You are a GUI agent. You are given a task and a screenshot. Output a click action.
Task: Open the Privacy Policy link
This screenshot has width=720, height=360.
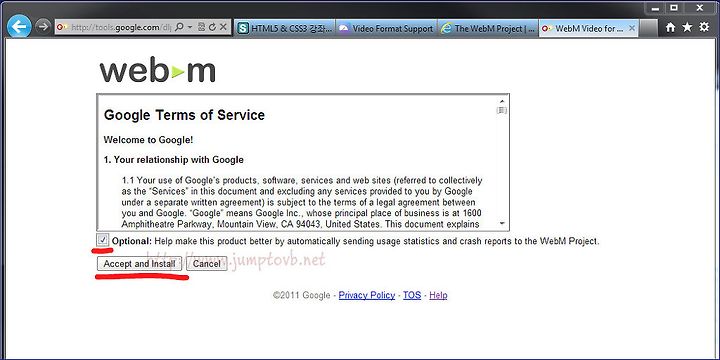pos(367,295)
